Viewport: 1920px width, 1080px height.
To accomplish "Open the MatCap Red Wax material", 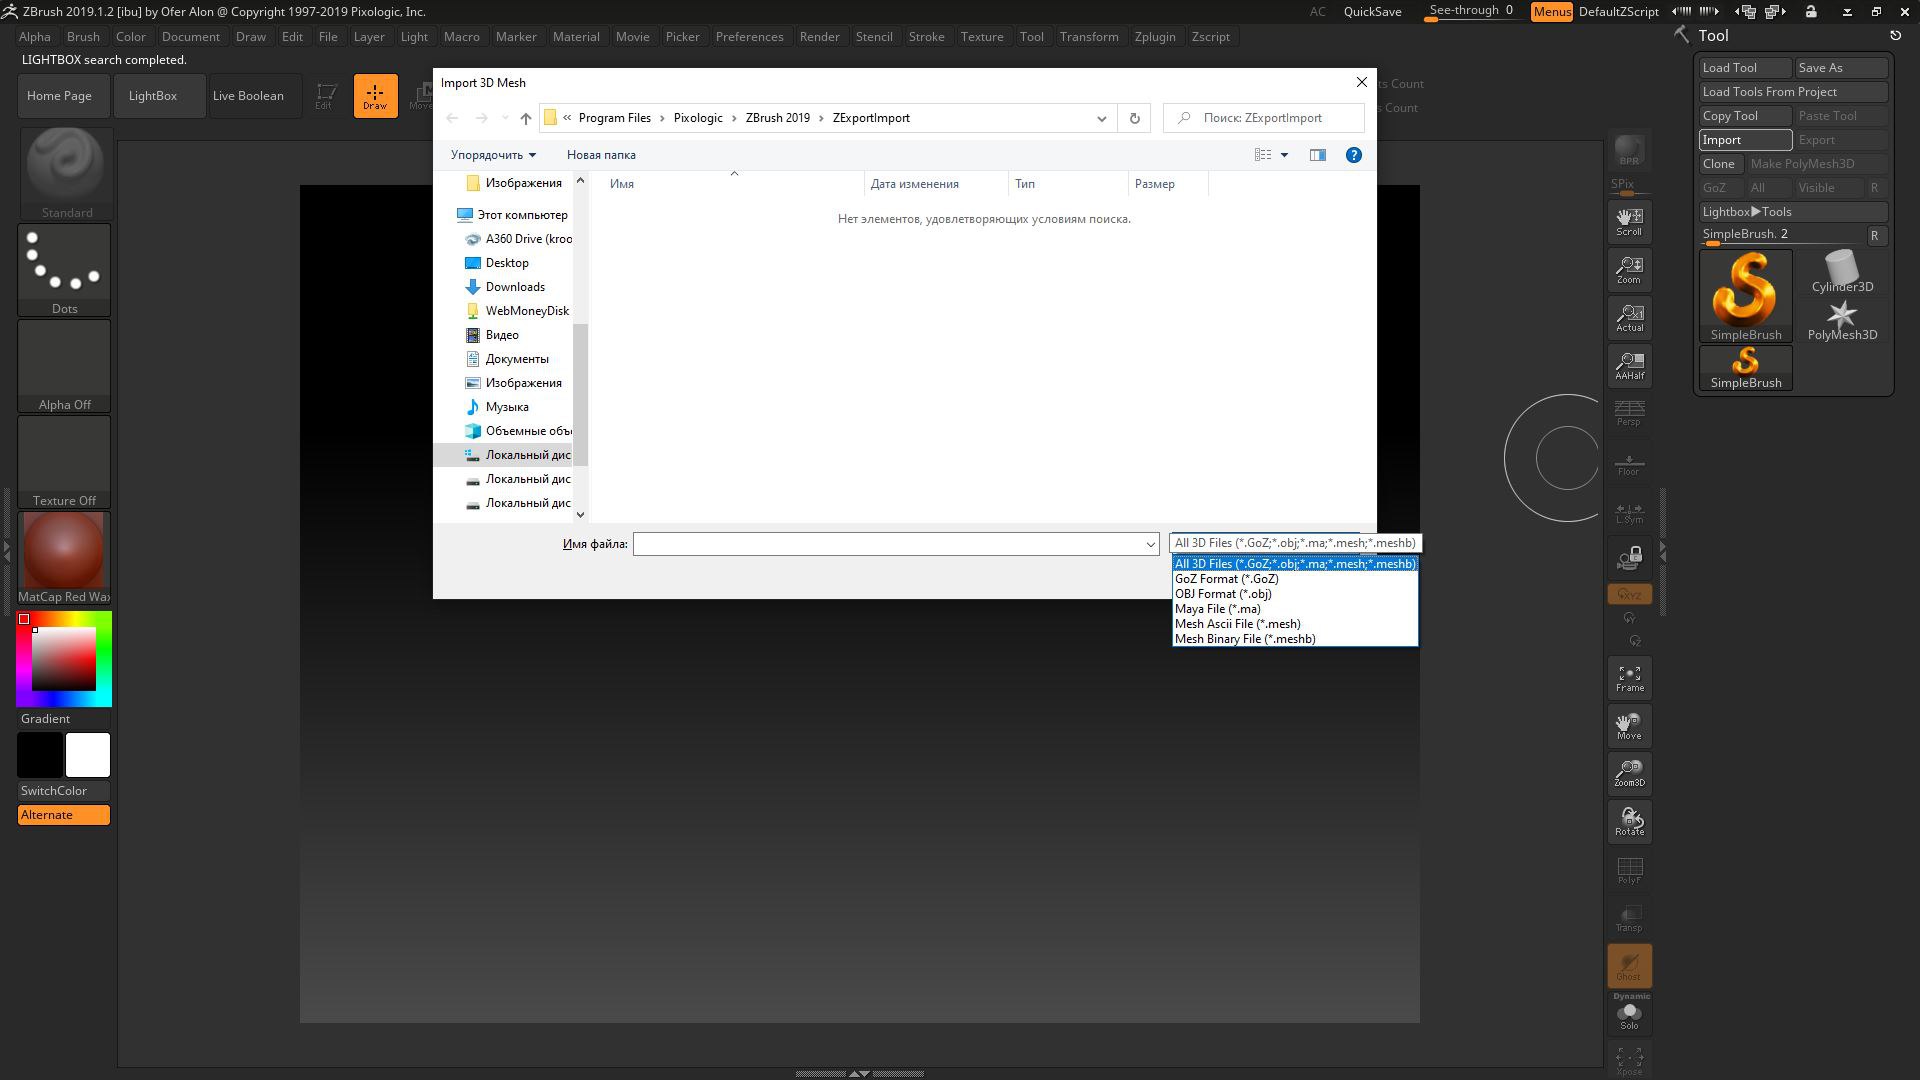I will click(65, 558).
